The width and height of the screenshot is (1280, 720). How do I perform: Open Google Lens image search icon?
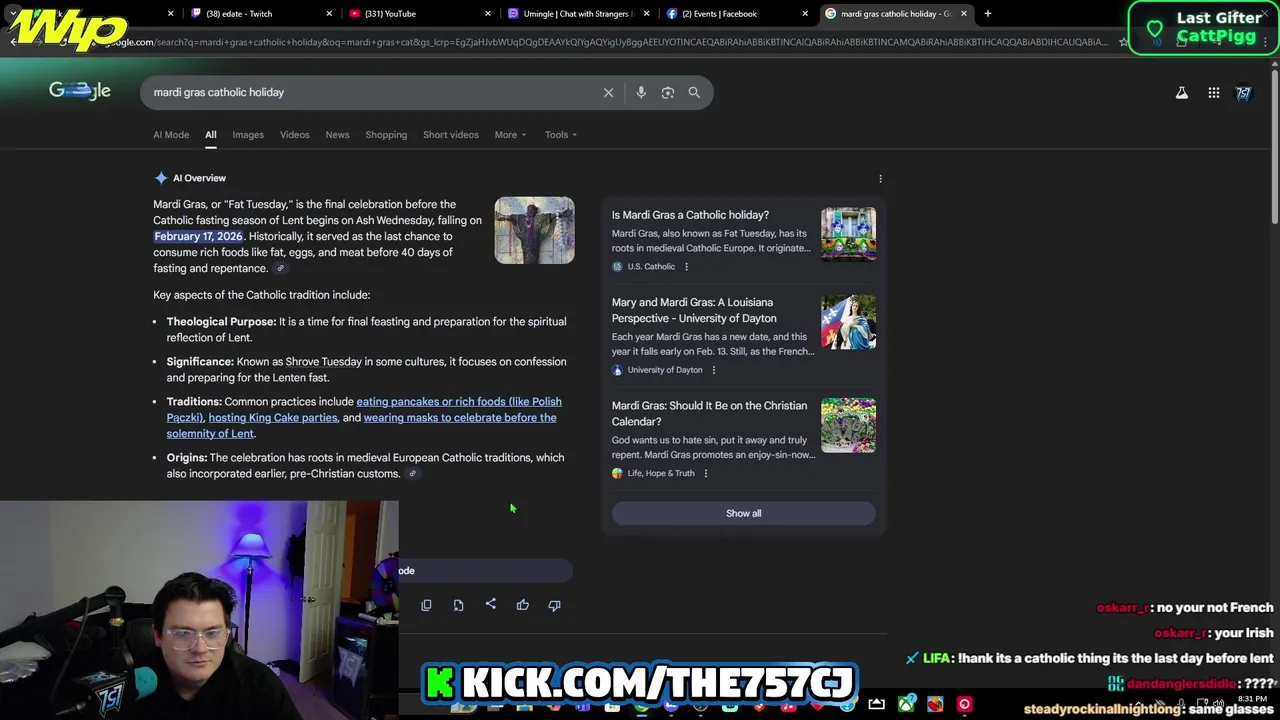[668, 92]
